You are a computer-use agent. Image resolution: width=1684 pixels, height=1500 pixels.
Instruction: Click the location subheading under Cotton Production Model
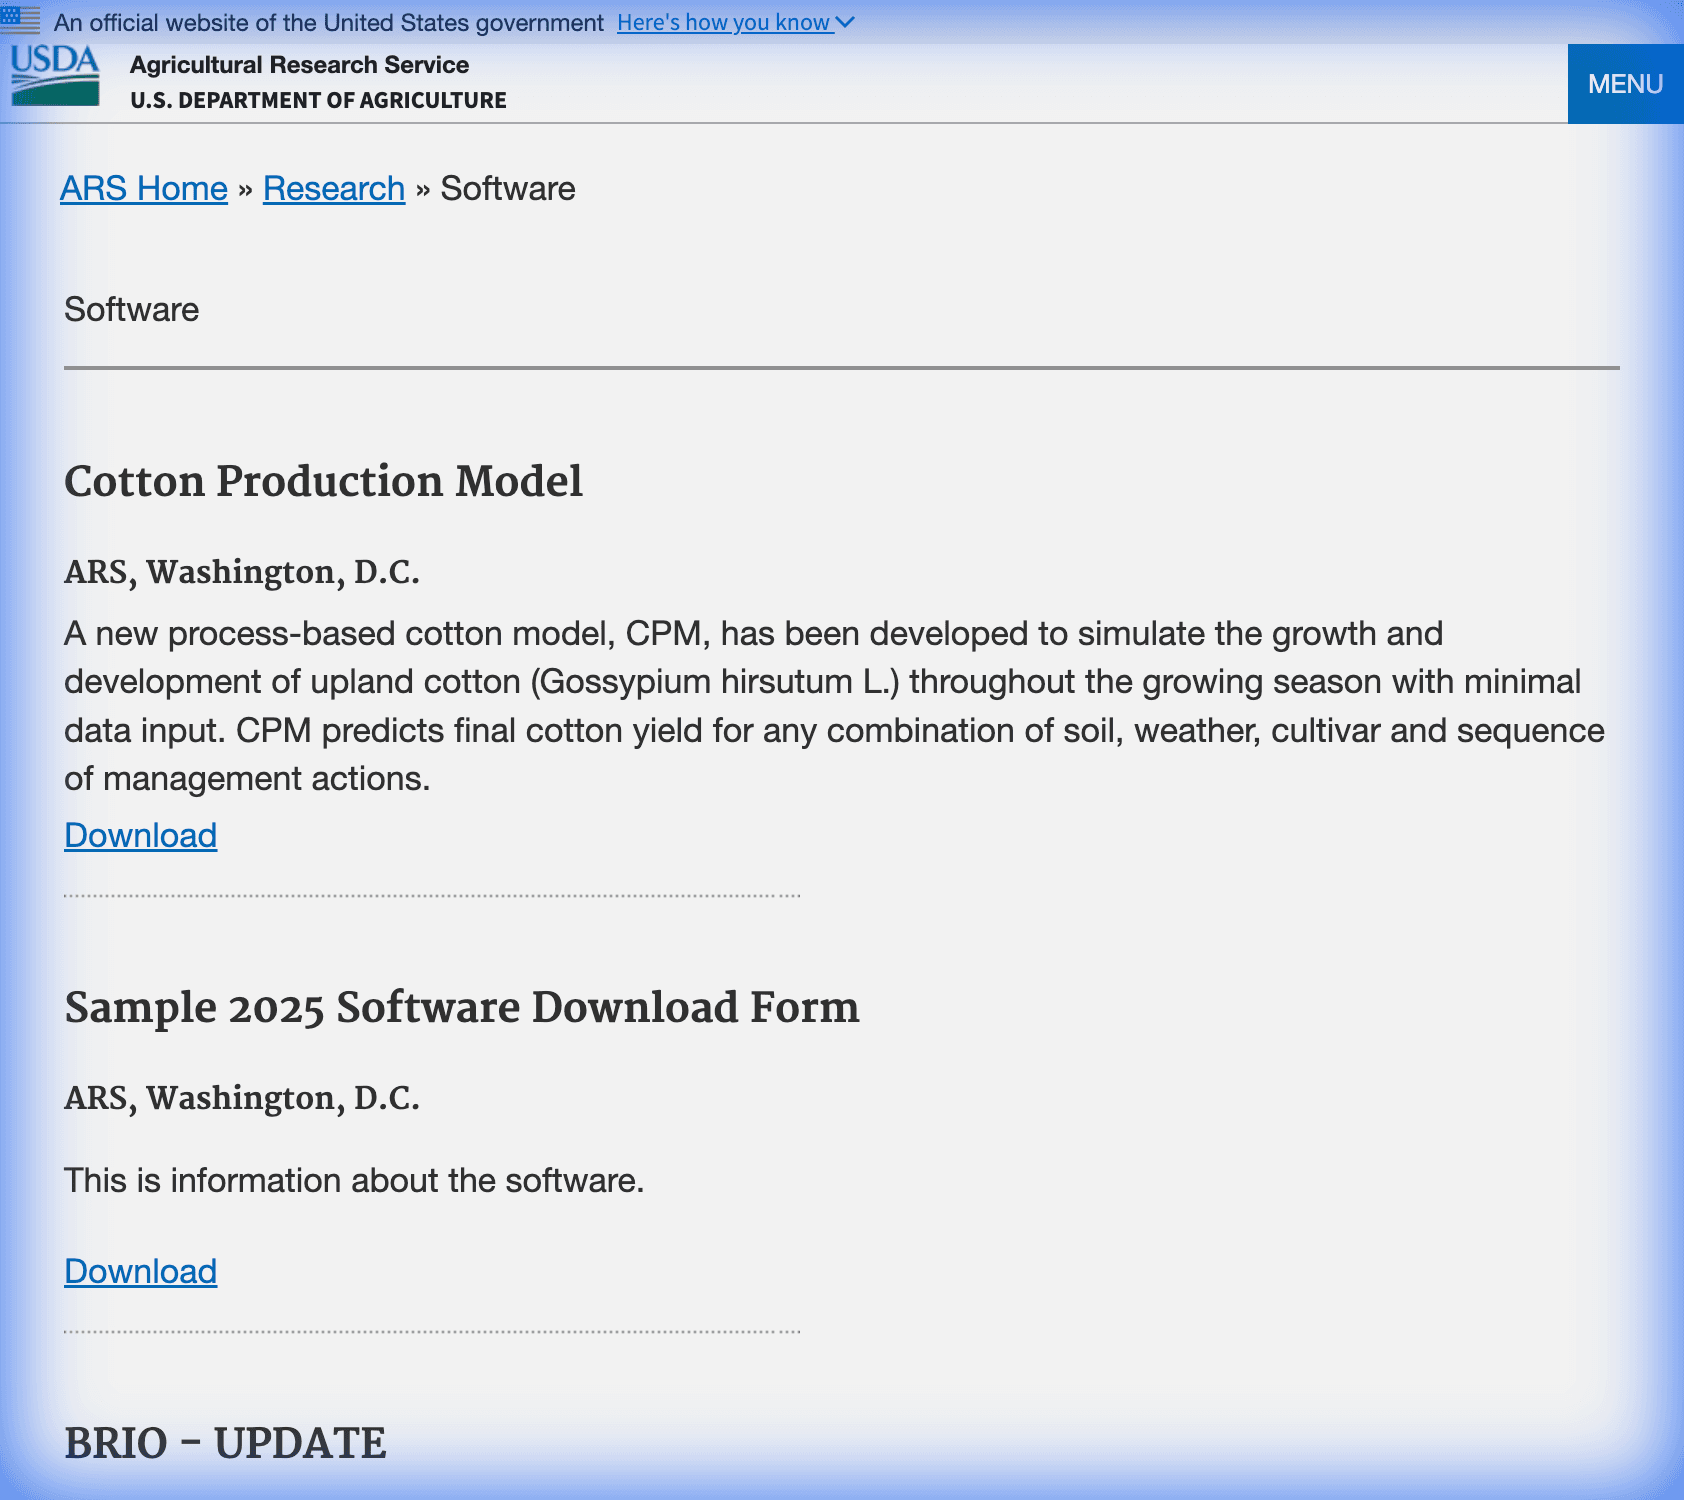click(242, 572)
